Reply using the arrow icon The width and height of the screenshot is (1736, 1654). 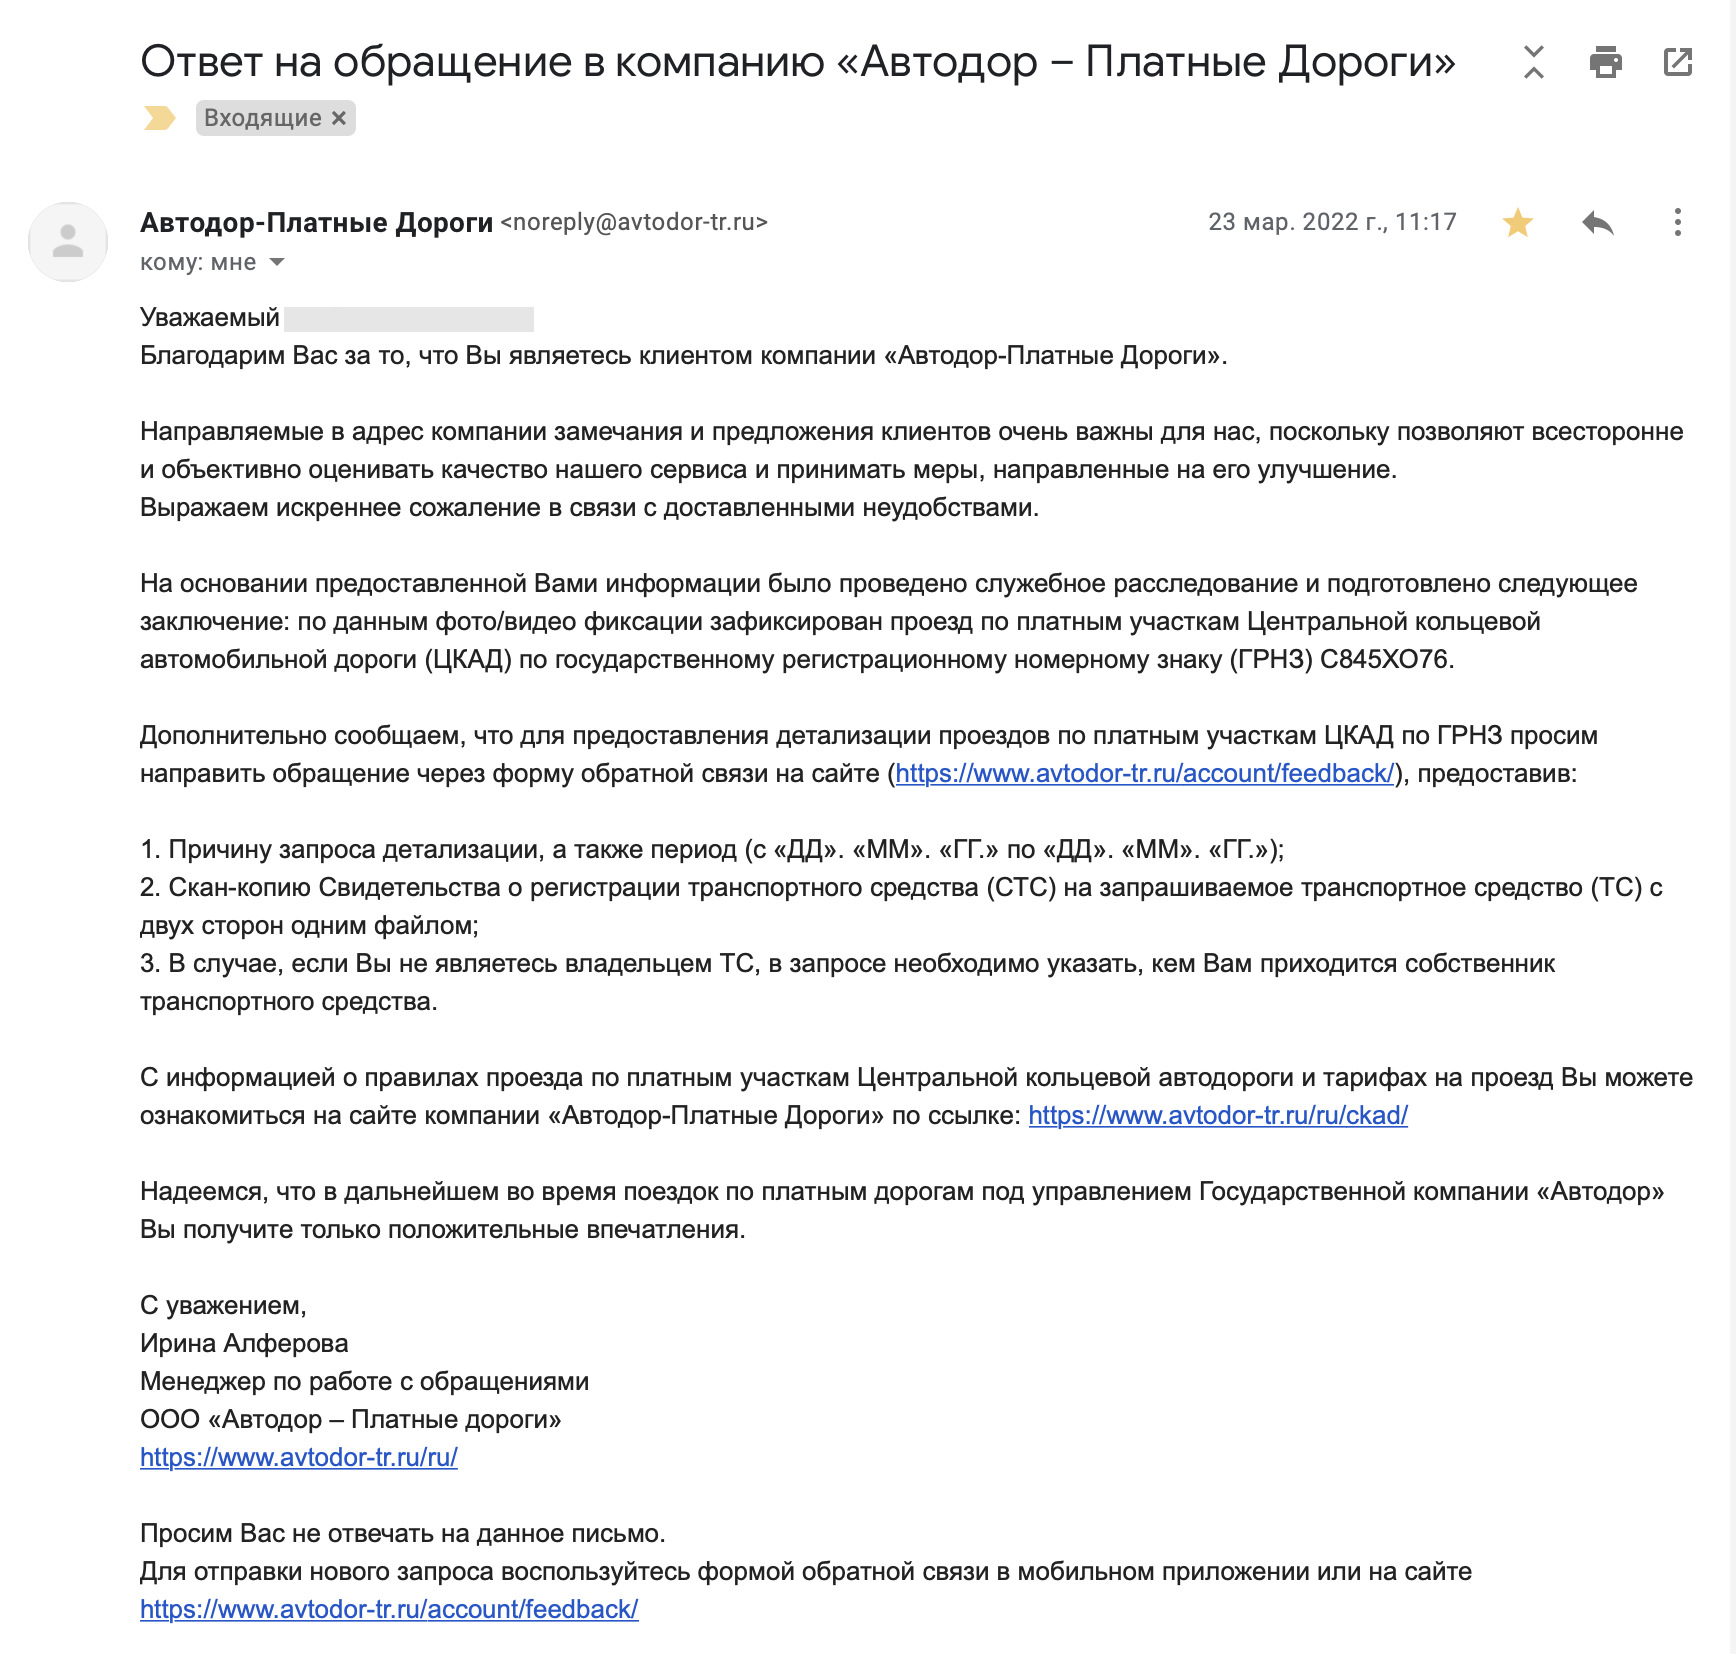(x=1597, y=223)
